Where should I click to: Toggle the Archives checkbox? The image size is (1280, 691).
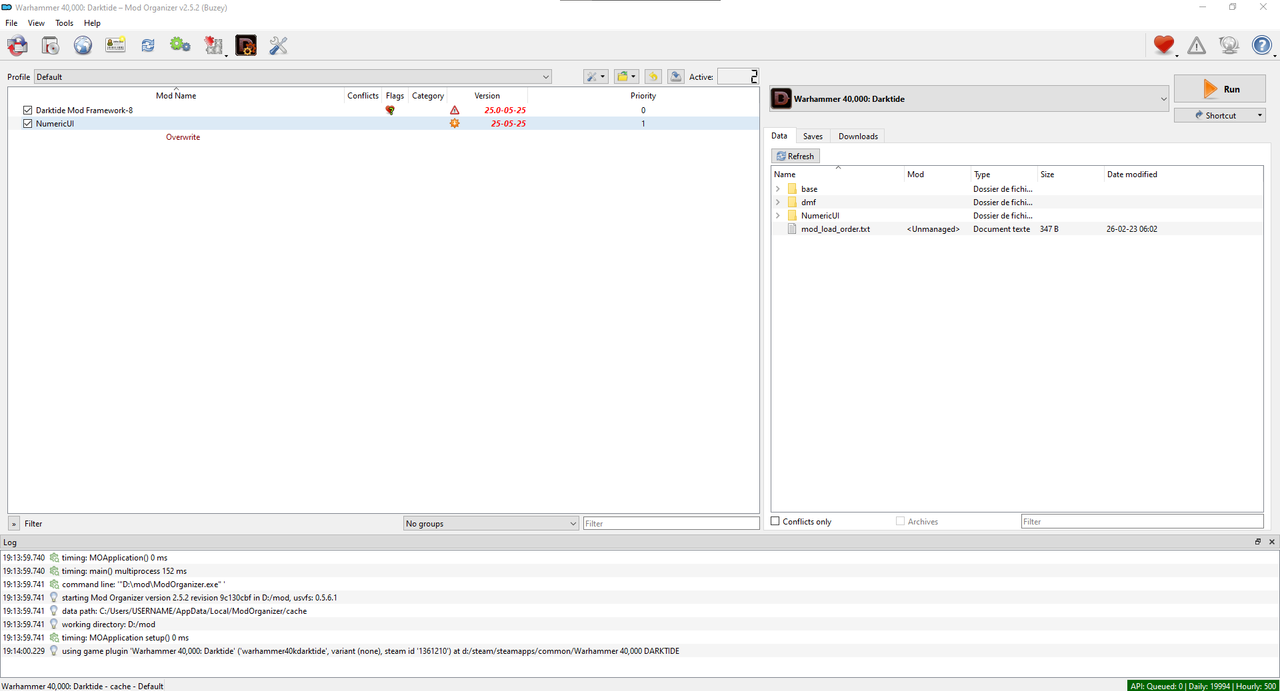click(900, 521)
